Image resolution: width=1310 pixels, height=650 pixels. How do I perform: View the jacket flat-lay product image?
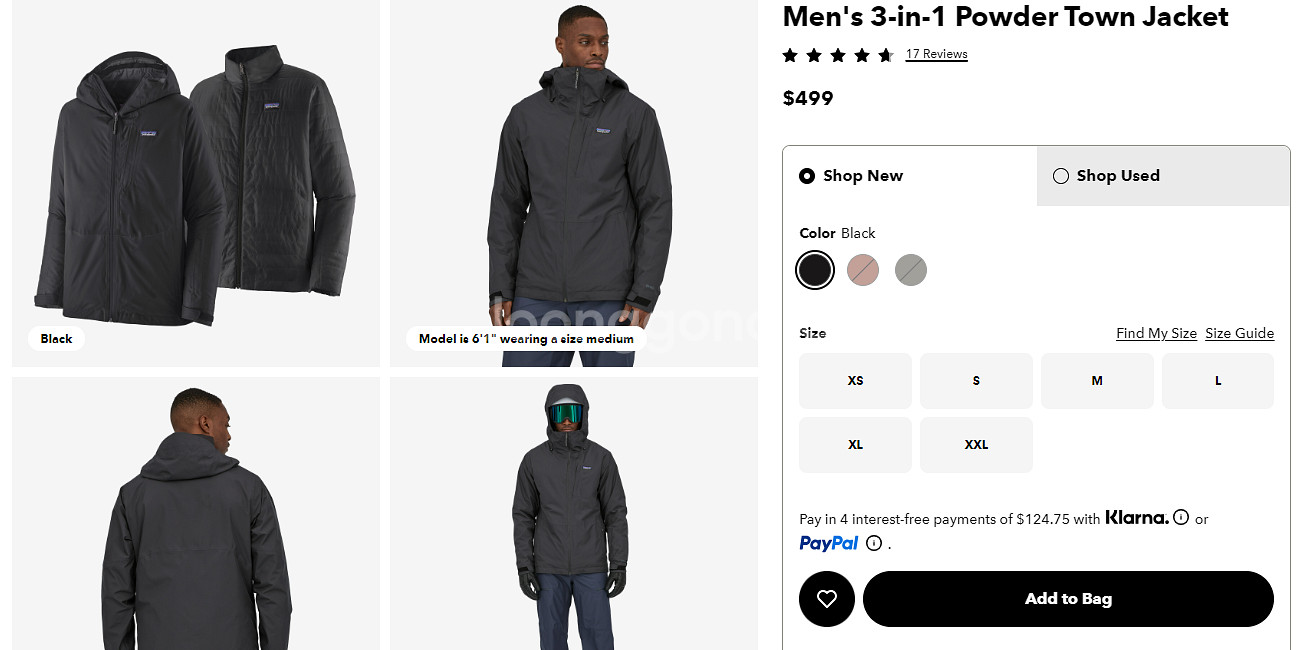[196, 183]
